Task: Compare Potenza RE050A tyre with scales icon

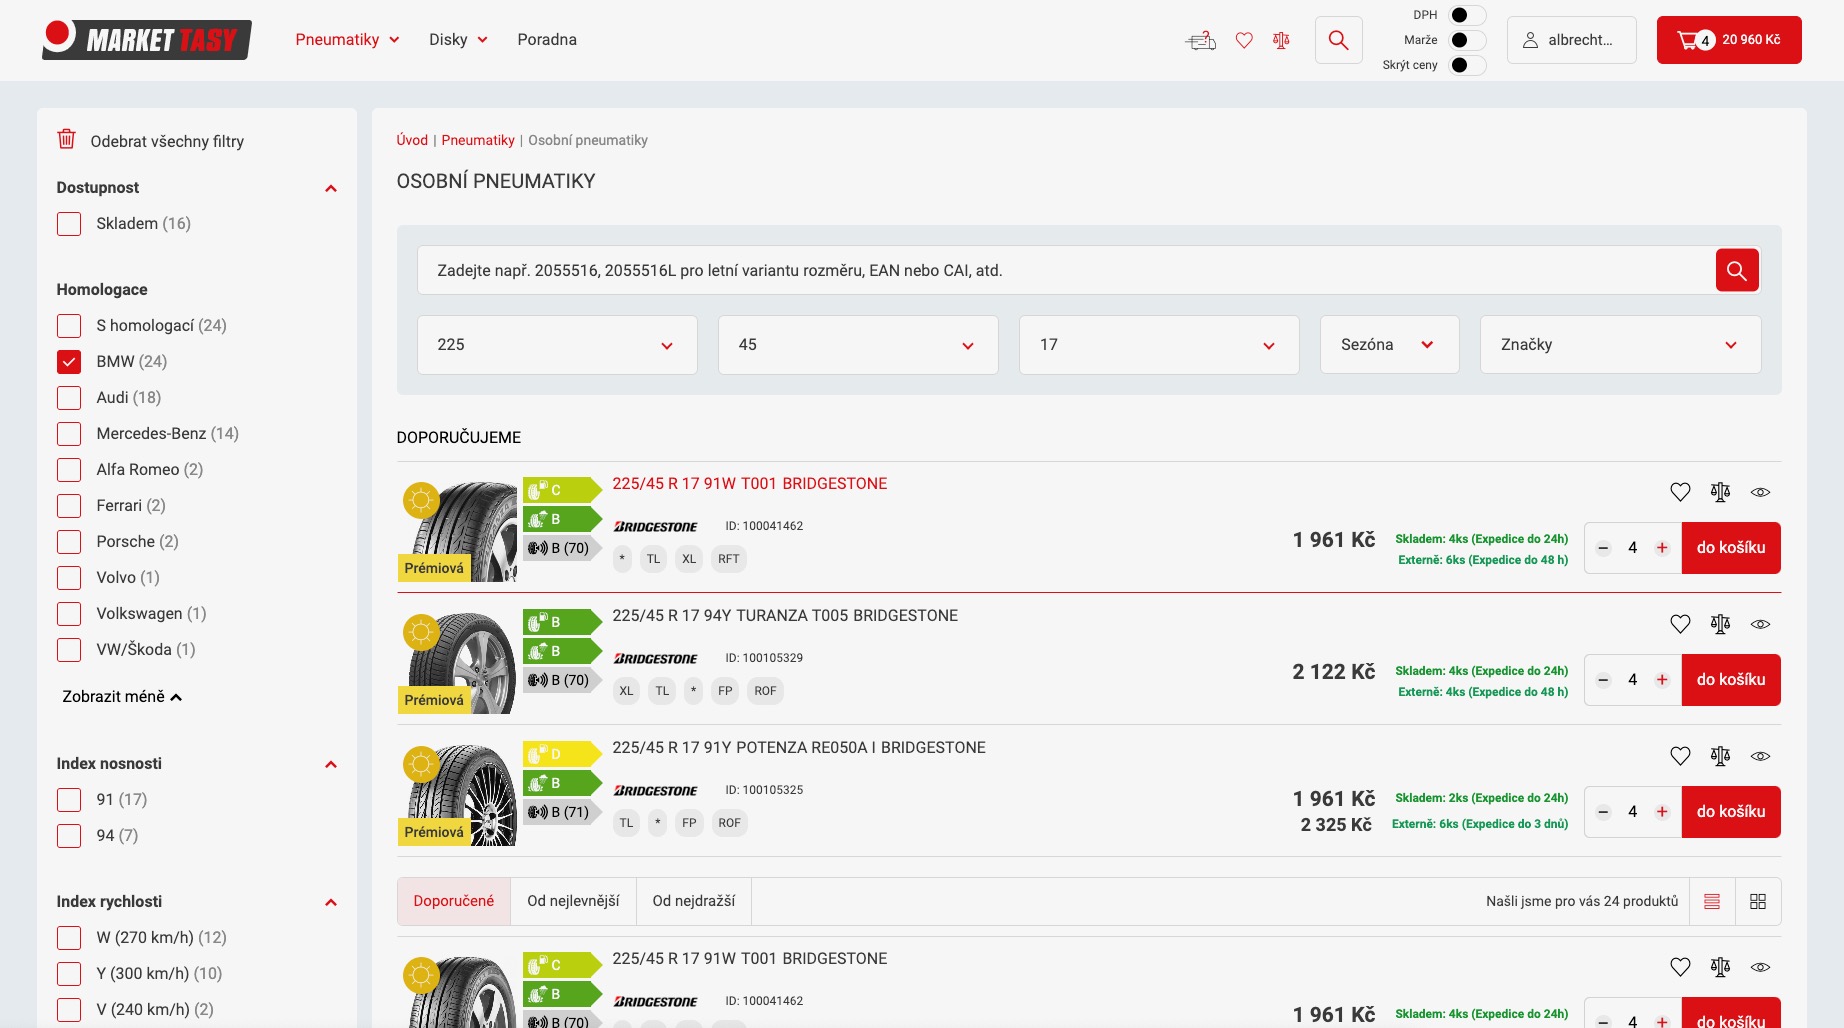Action: [1720, 756]
